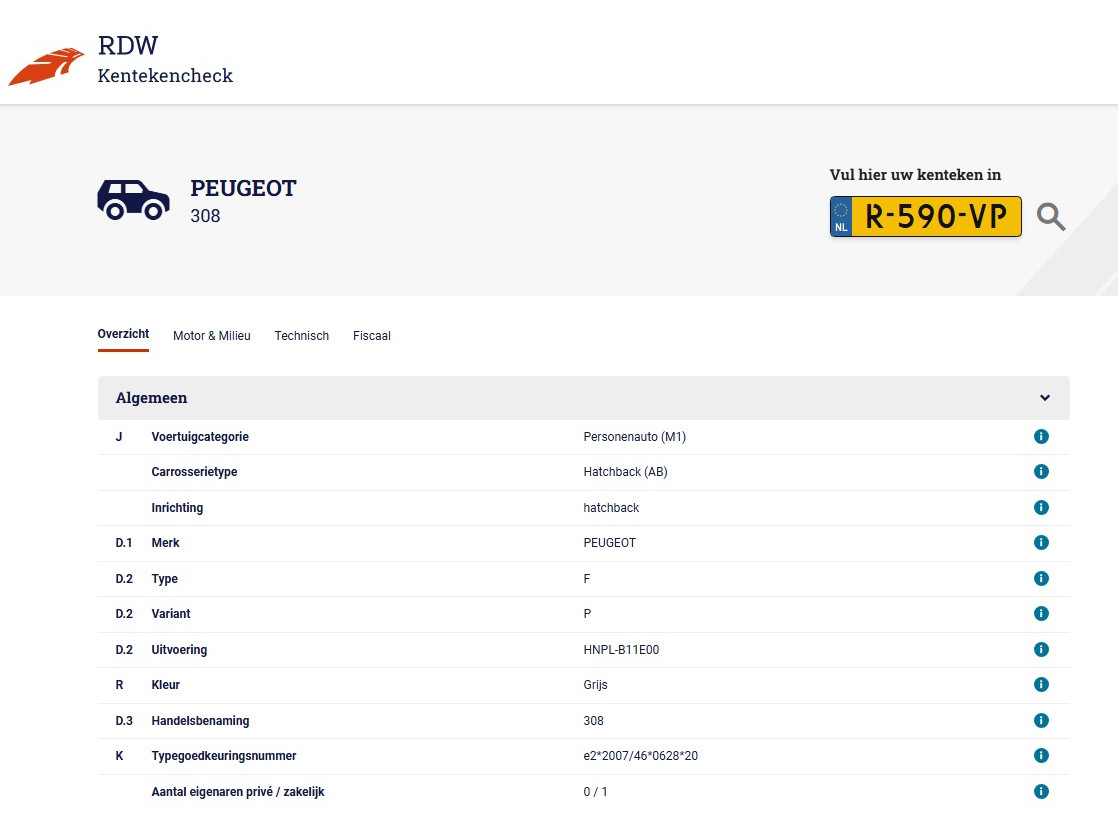Click the Aantal eigenaren privé / zakelijk label
Viewport: 1118px width, 838px height.
click(x=237, y=792)
